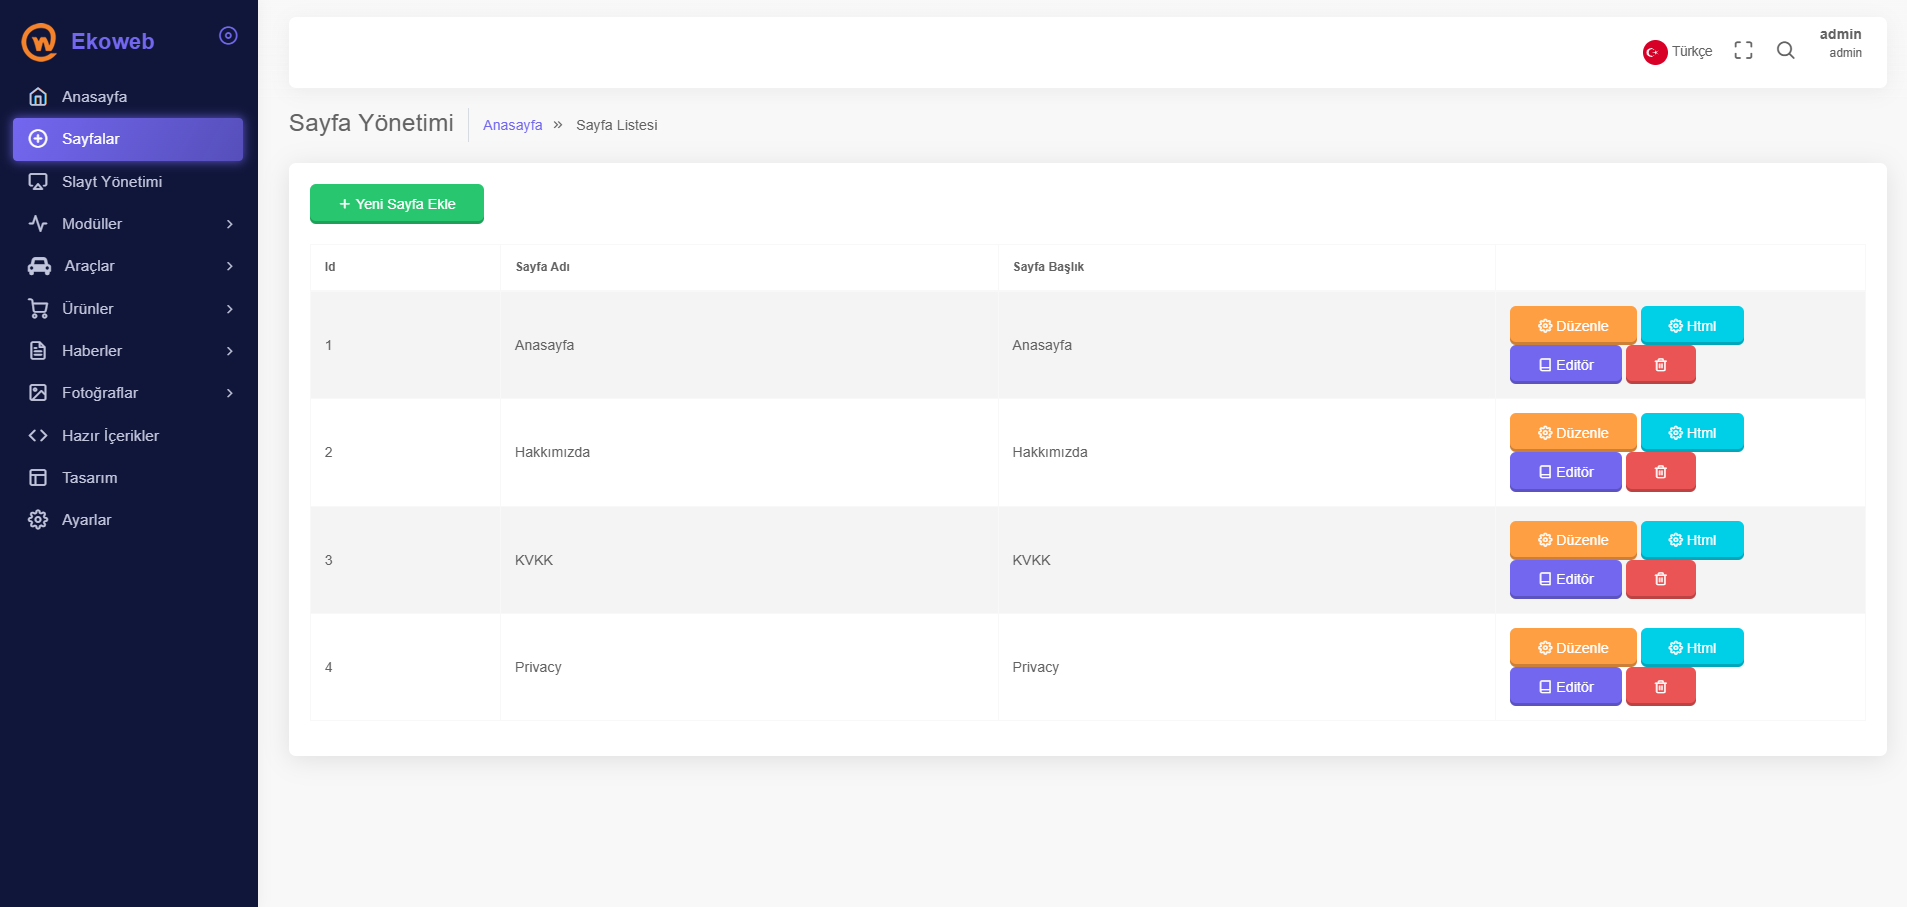Open Html editor for Hakkımızda page

[1691, 433]
